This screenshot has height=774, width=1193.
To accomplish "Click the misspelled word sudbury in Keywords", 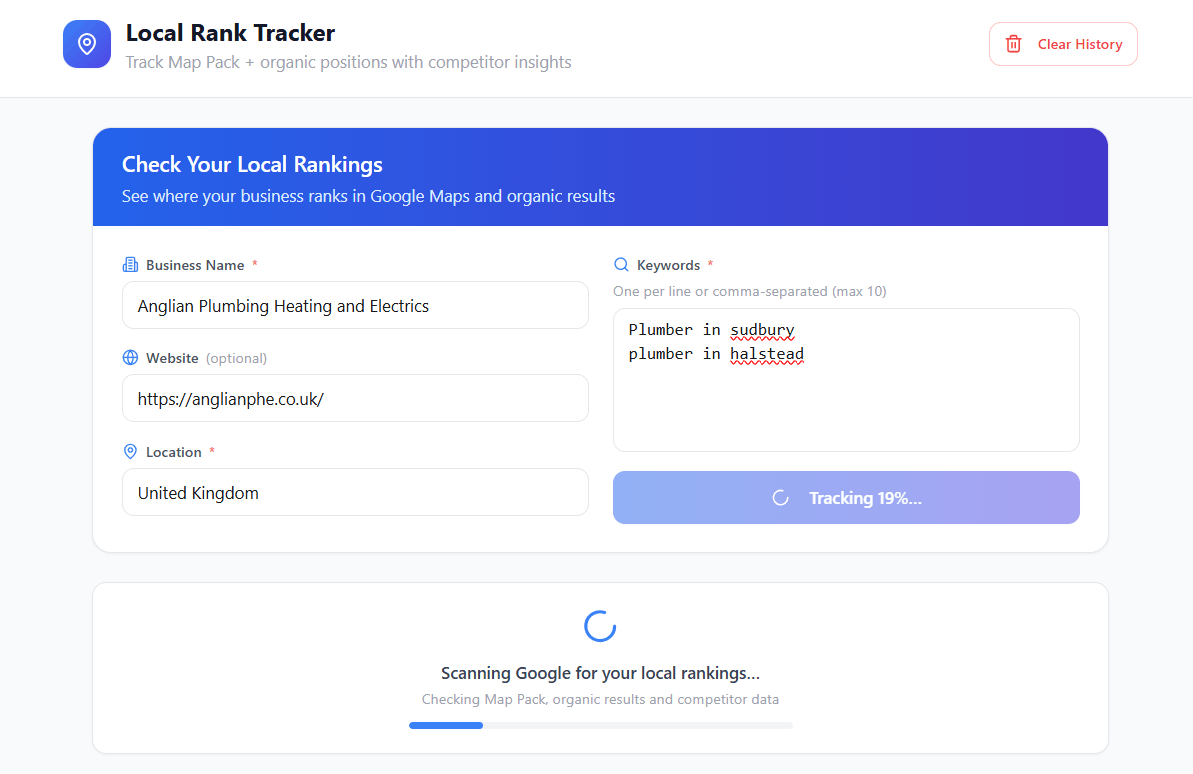I will coord(762,329).
